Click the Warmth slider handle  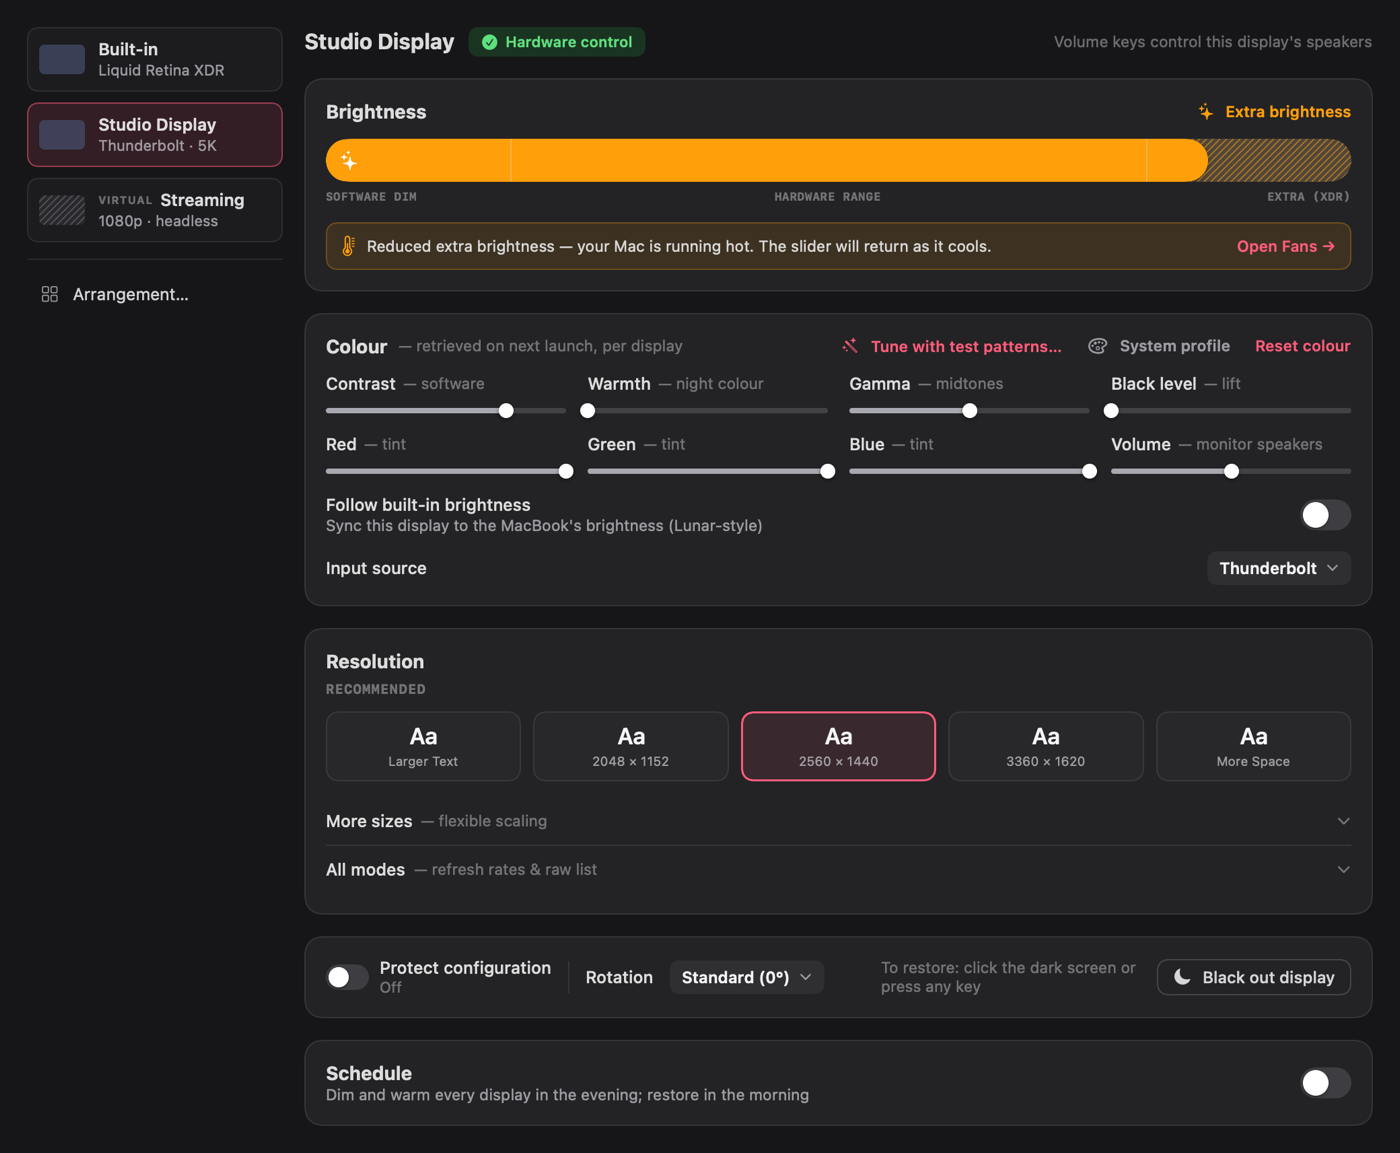[x=588, y=411]
